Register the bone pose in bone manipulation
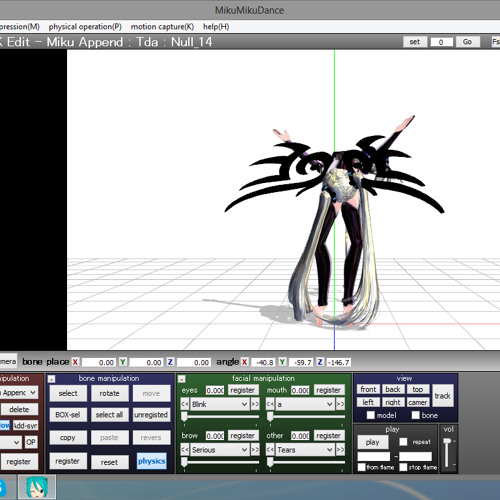 (68, 461)
